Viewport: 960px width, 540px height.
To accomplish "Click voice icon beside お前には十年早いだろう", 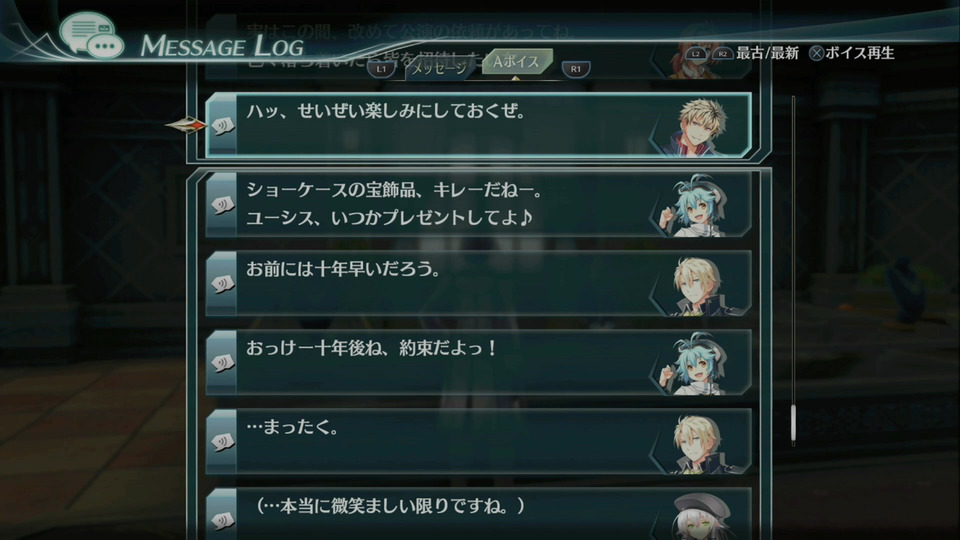I will (x=223, y=283).
